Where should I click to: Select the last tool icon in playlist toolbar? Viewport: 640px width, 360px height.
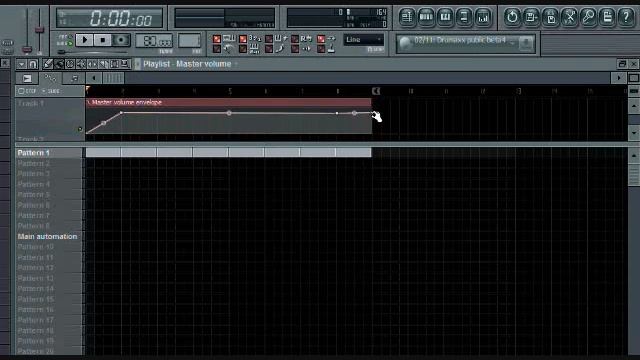click(x=125, y=64)
